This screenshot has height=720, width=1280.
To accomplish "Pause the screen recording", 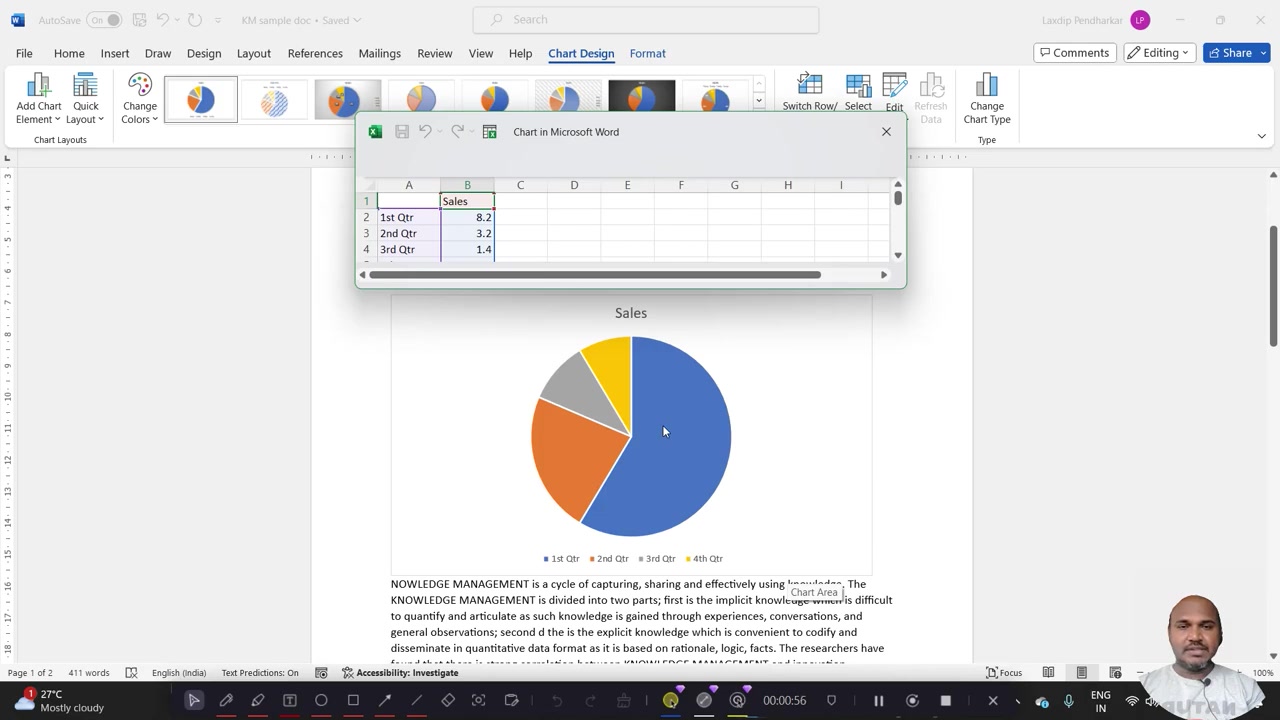I will [x=878, y=700].
